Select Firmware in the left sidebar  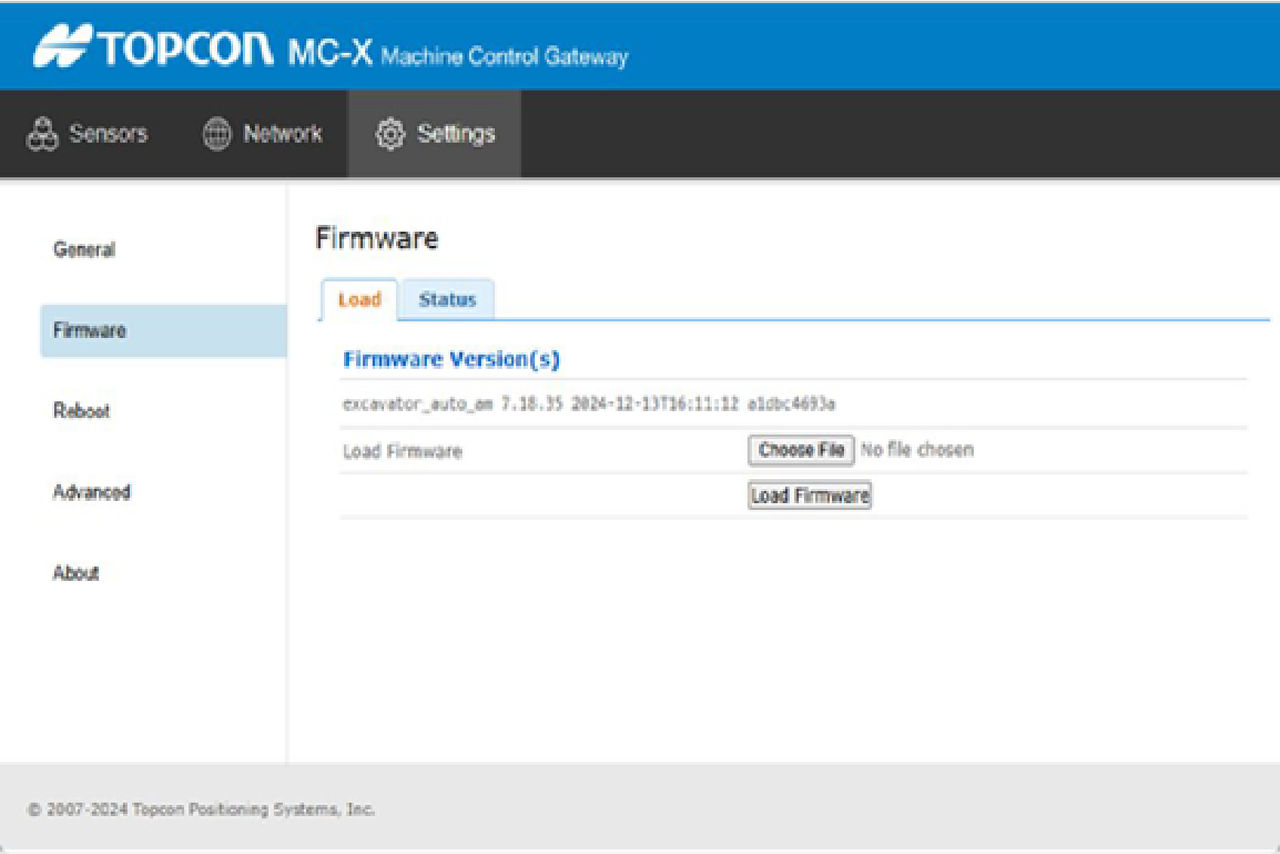(x=90, y=331)
